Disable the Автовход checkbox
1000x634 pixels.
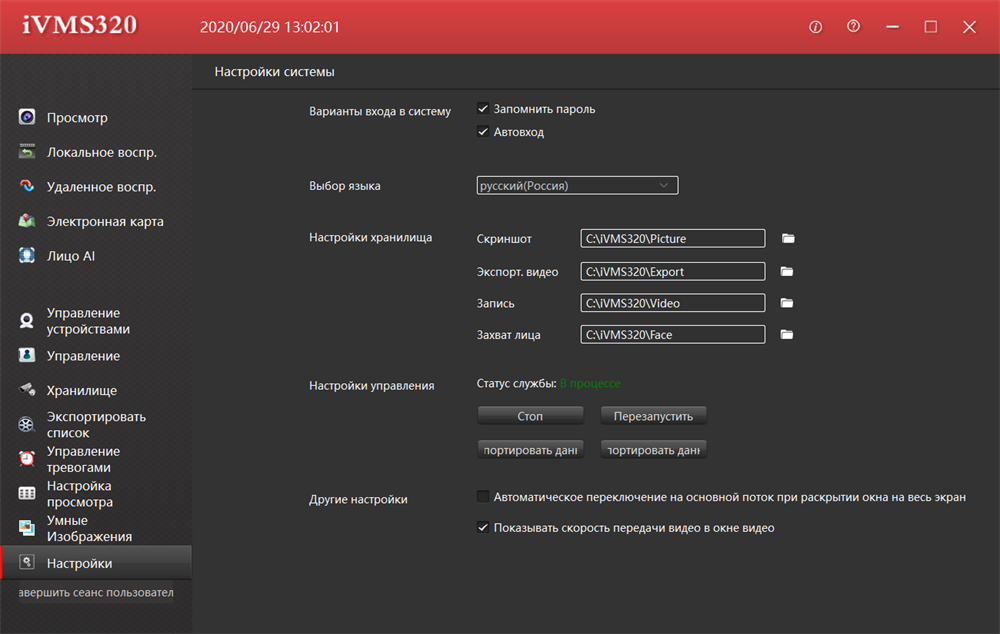pos(483,131)
